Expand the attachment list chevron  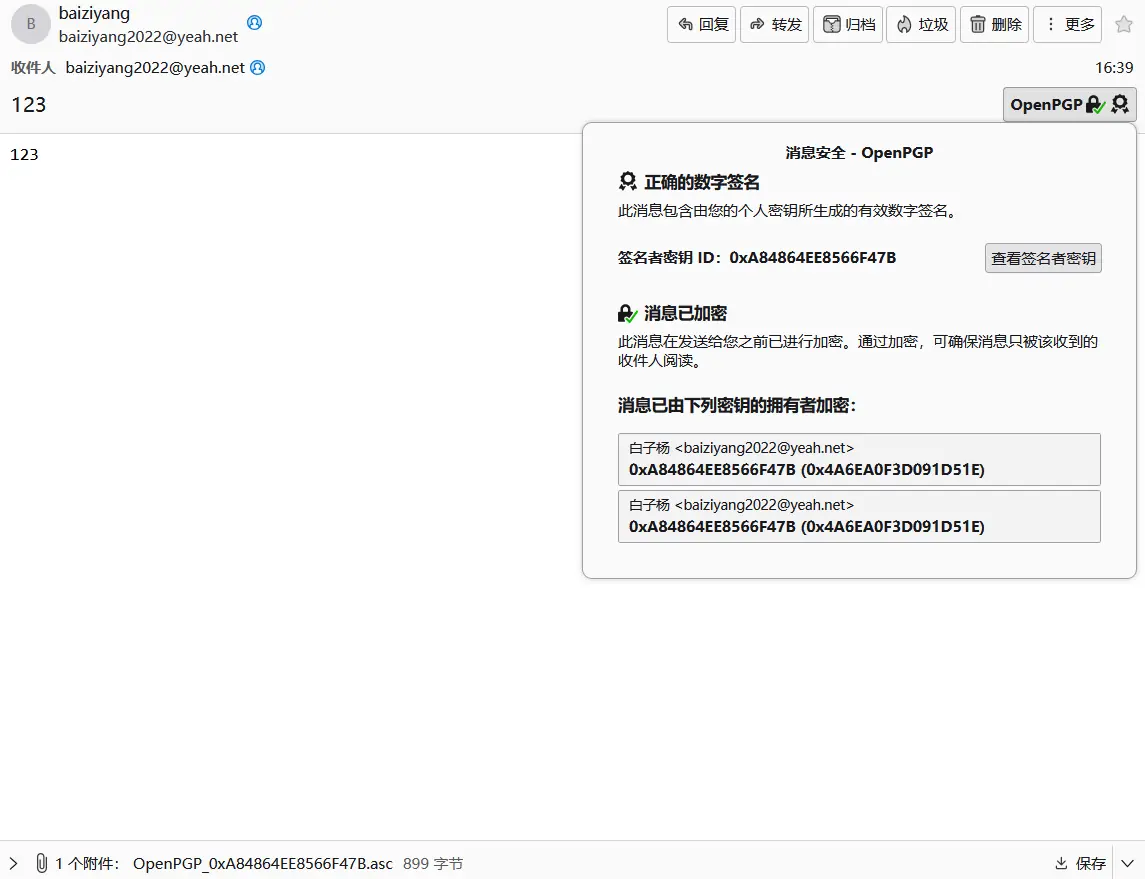14,863
